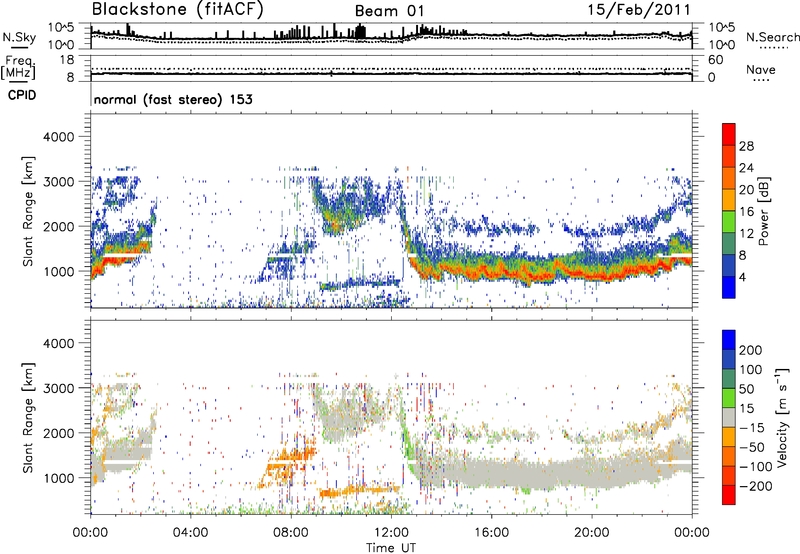Click the "04:00" time tick label
Image resolution: width=800 pixels, height=554 pixels.
coord(190,533)
